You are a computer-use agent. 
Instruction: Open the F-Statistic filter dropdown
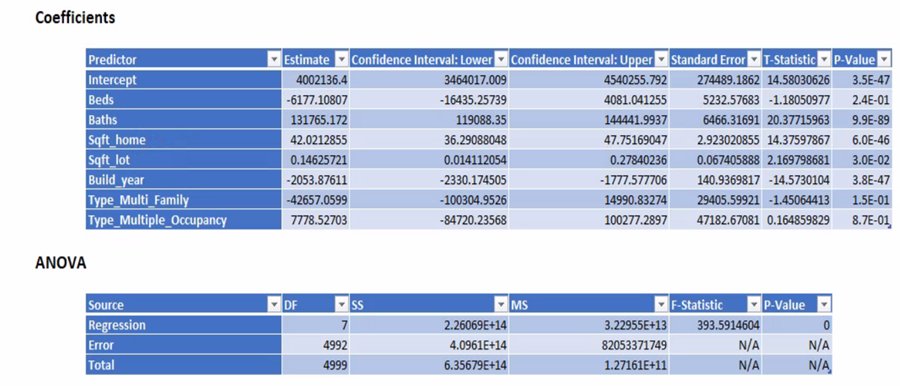coord(754,306)
